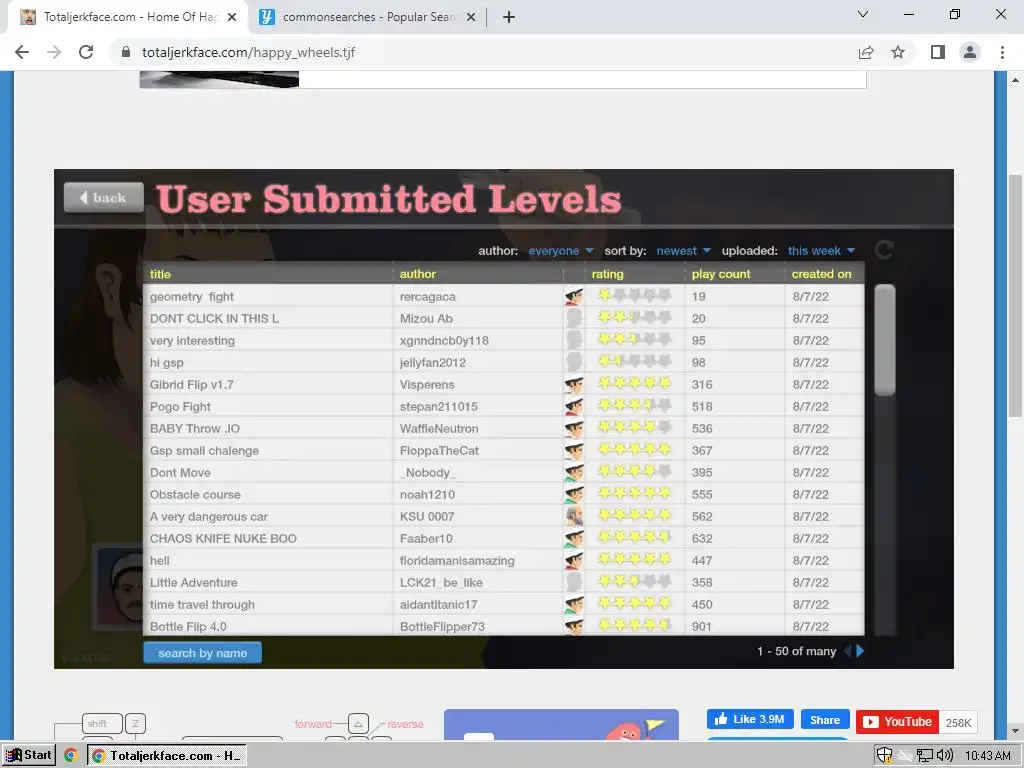Viewport: 1024px width, 768px height.
Task: Select the Bottle Flip 4.0 level
Action: coord(504,626)
